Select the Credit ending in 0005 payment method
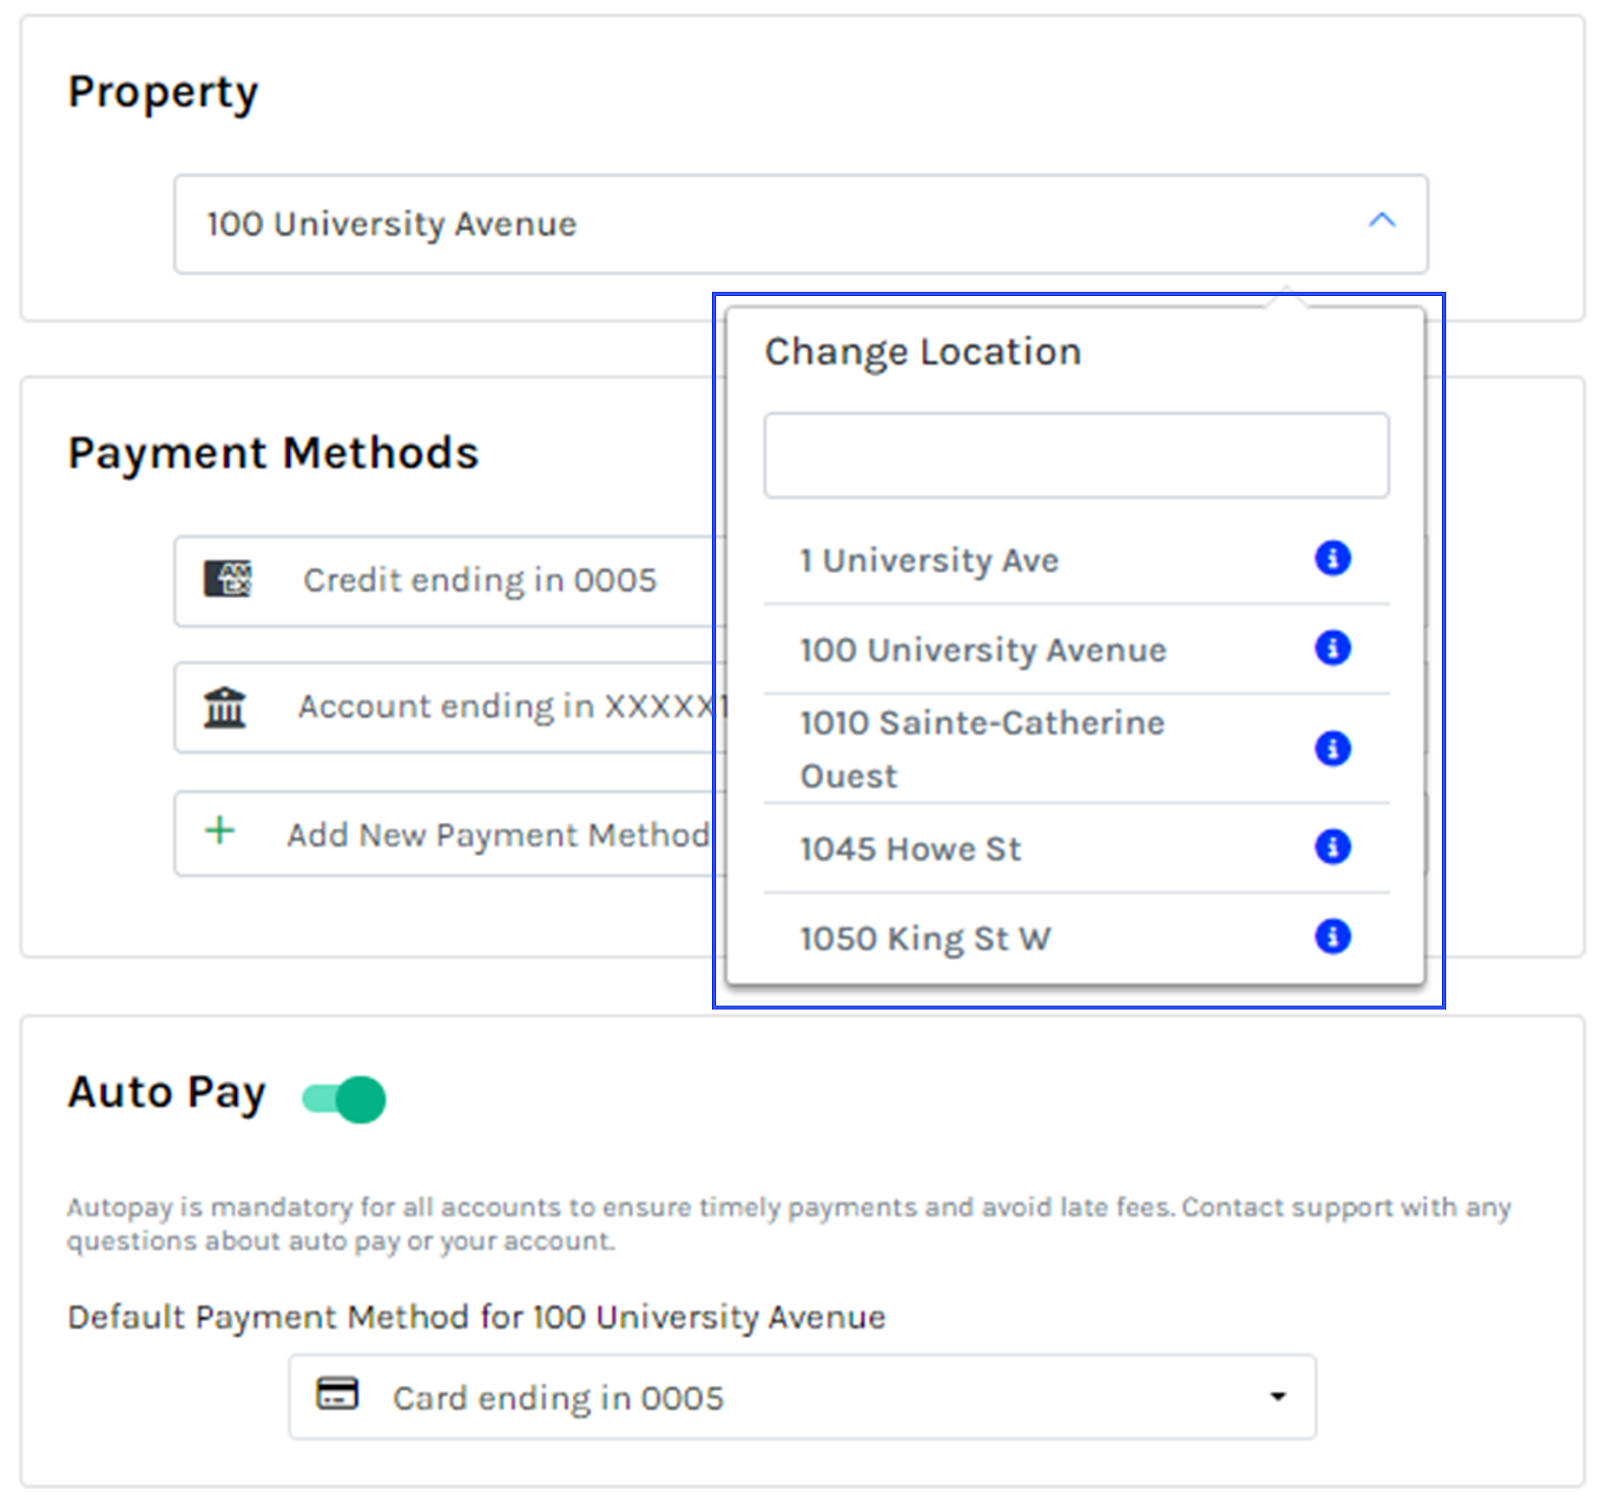This screenshot has width=1600, height=1502. pyautogui.click(x=450, y=580)
